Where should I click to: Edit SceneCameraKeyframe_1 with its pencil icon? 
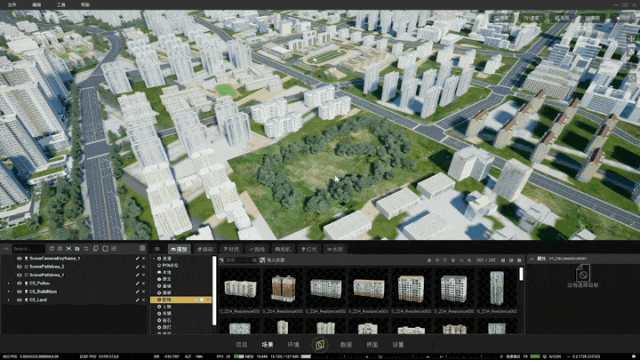pos(138,258)
